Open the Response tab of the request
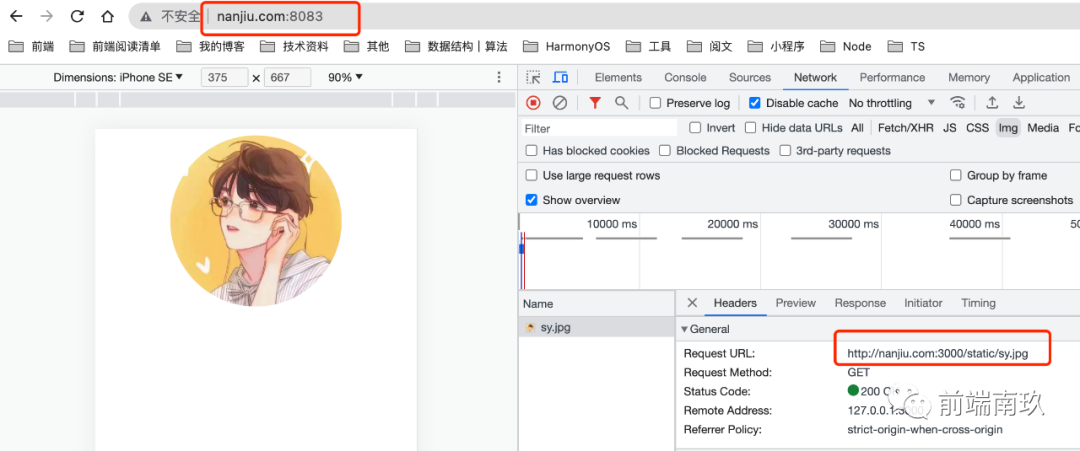 click(x=860, y=303)
